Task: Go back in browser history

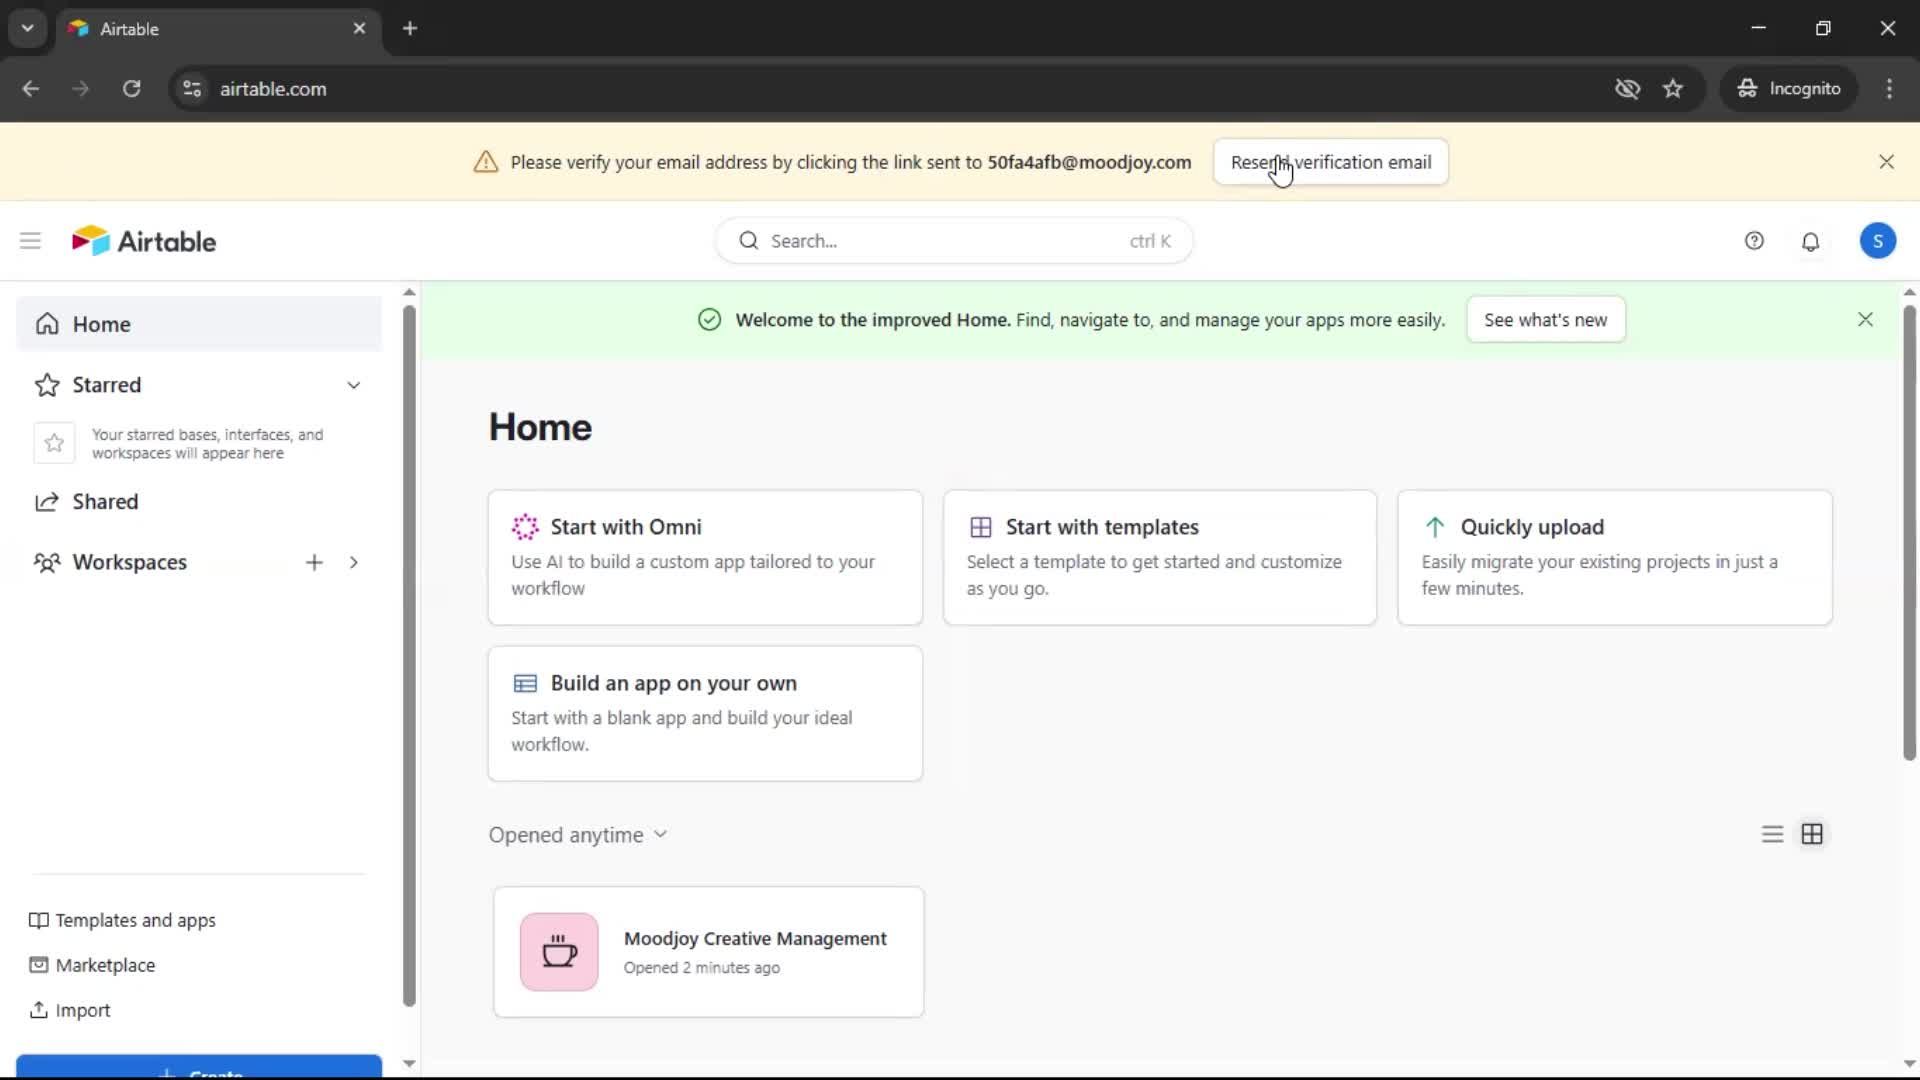Action: tap(31, 89)
